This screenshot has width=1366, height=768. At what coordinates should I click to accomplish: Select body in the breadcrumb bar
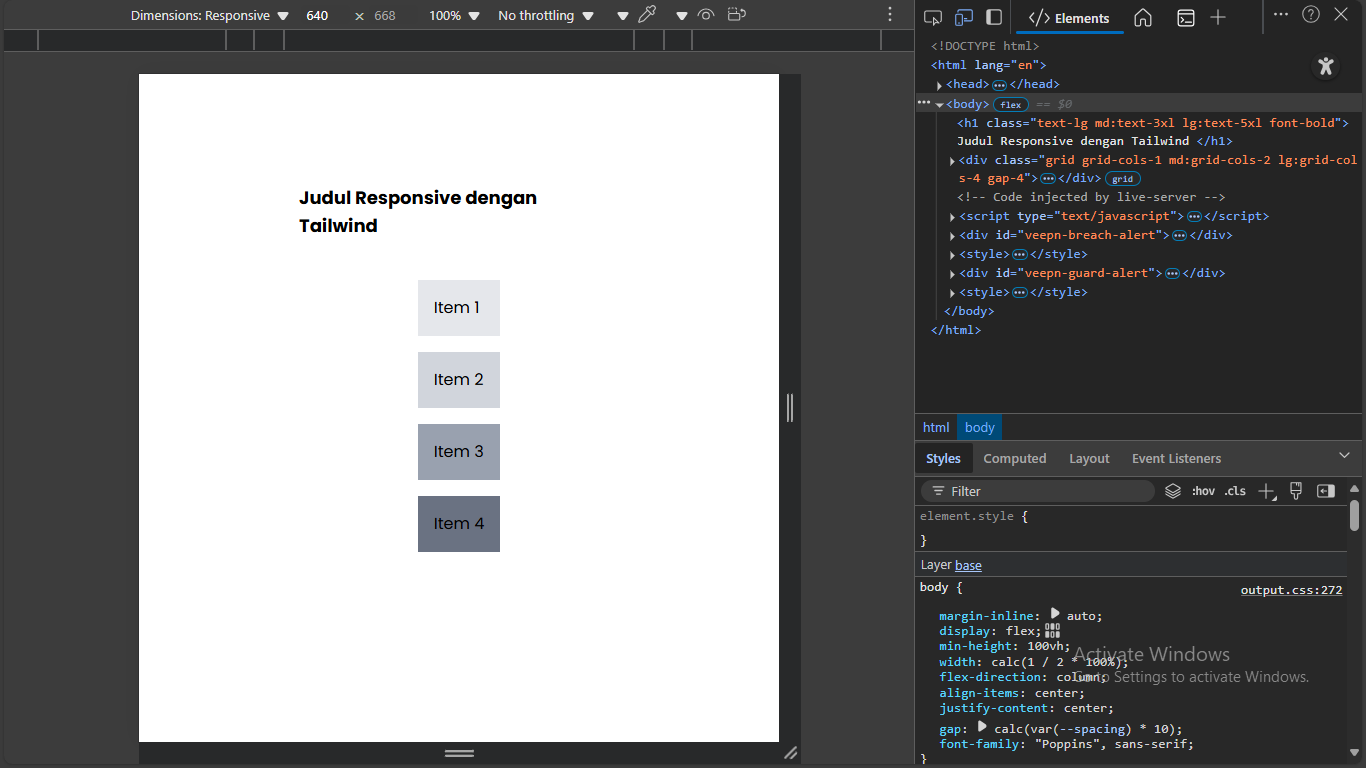[x=980, y=427]
